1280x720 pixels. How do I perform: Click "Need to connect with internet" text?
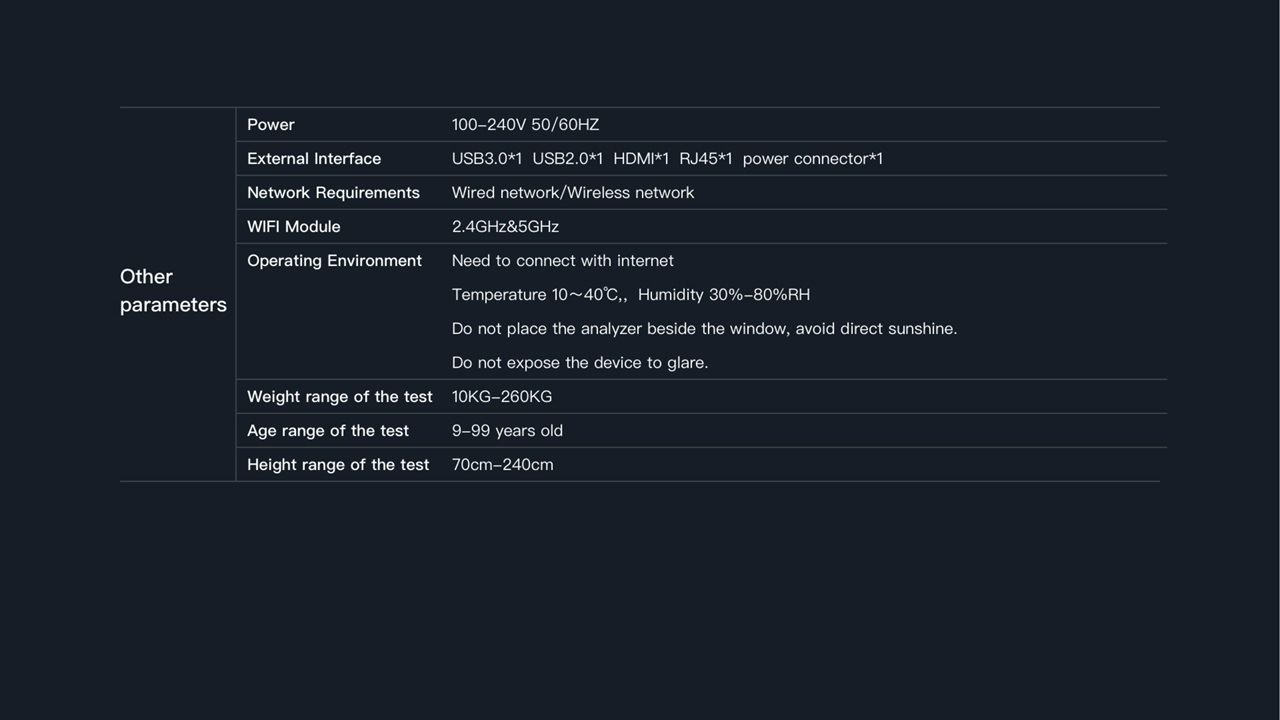point(562,261)
